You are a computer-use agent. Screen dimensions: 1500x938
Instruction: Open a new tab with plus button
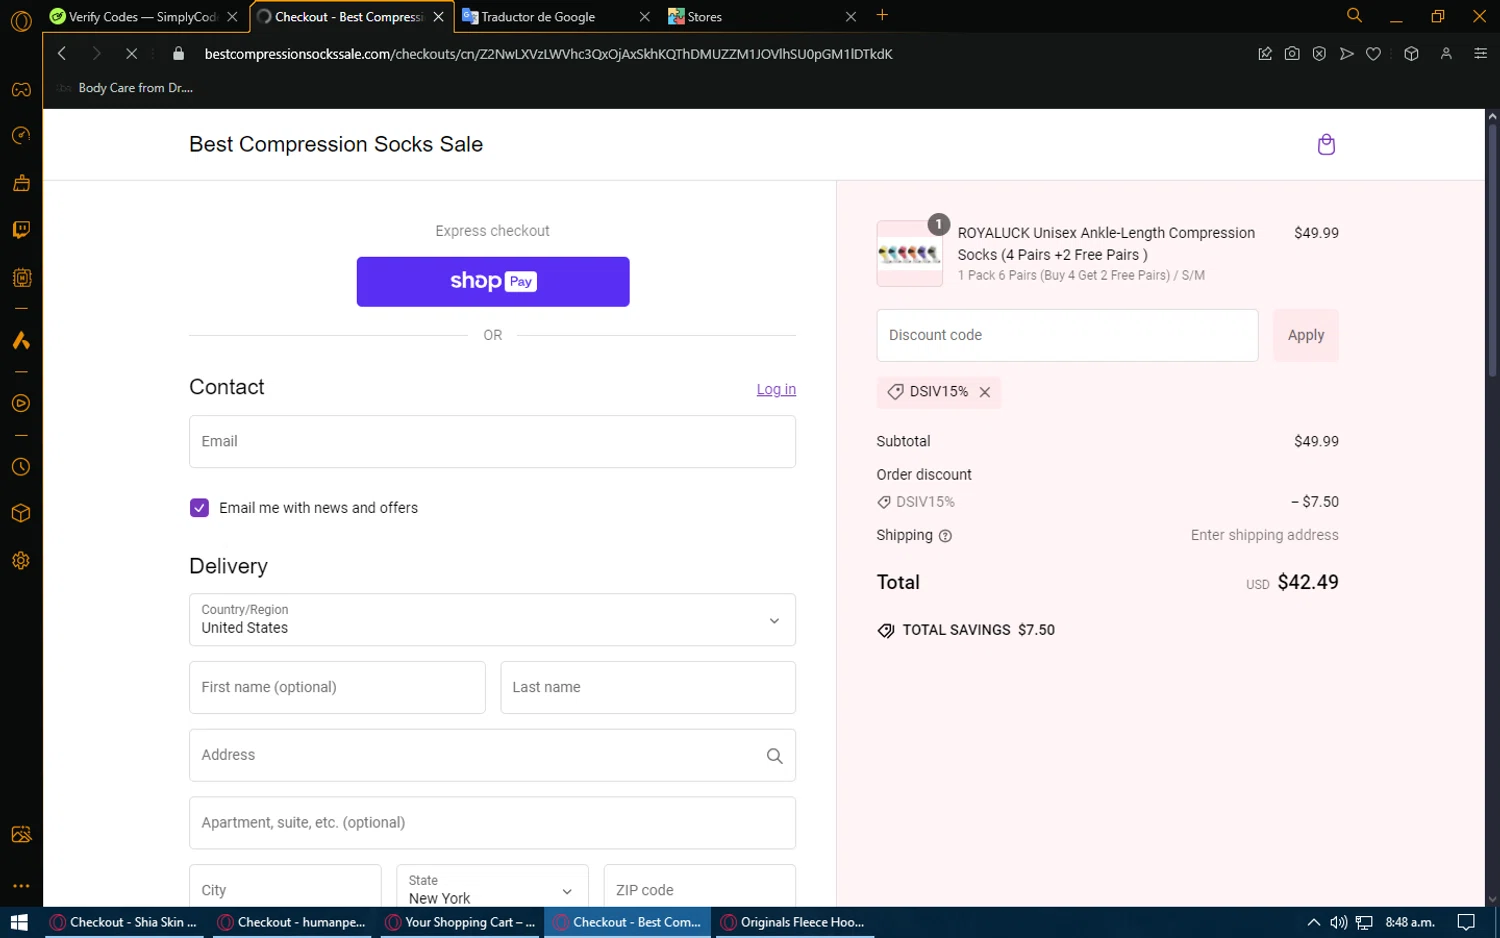click(882, 15)
